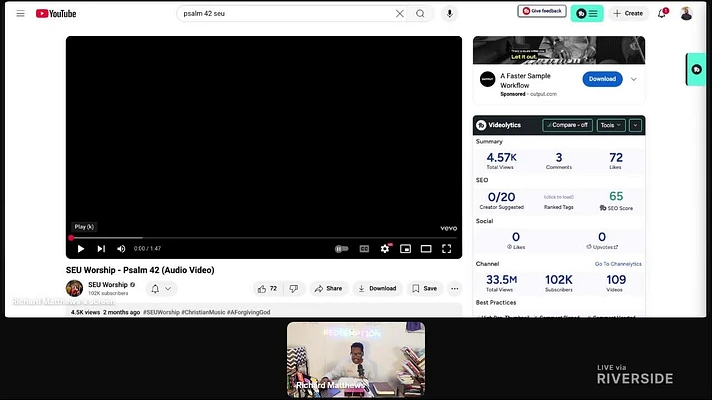This screenshot has height=400, width=712.
Task: Click the 3 Comments stat
Action: click(x=559, y=160)
